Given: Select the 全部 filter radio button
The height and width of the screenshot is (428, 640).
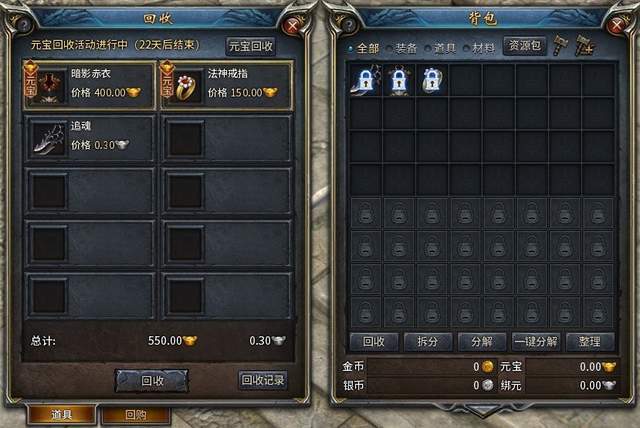Looking at the screenshot, I should [x=351, y=49].
